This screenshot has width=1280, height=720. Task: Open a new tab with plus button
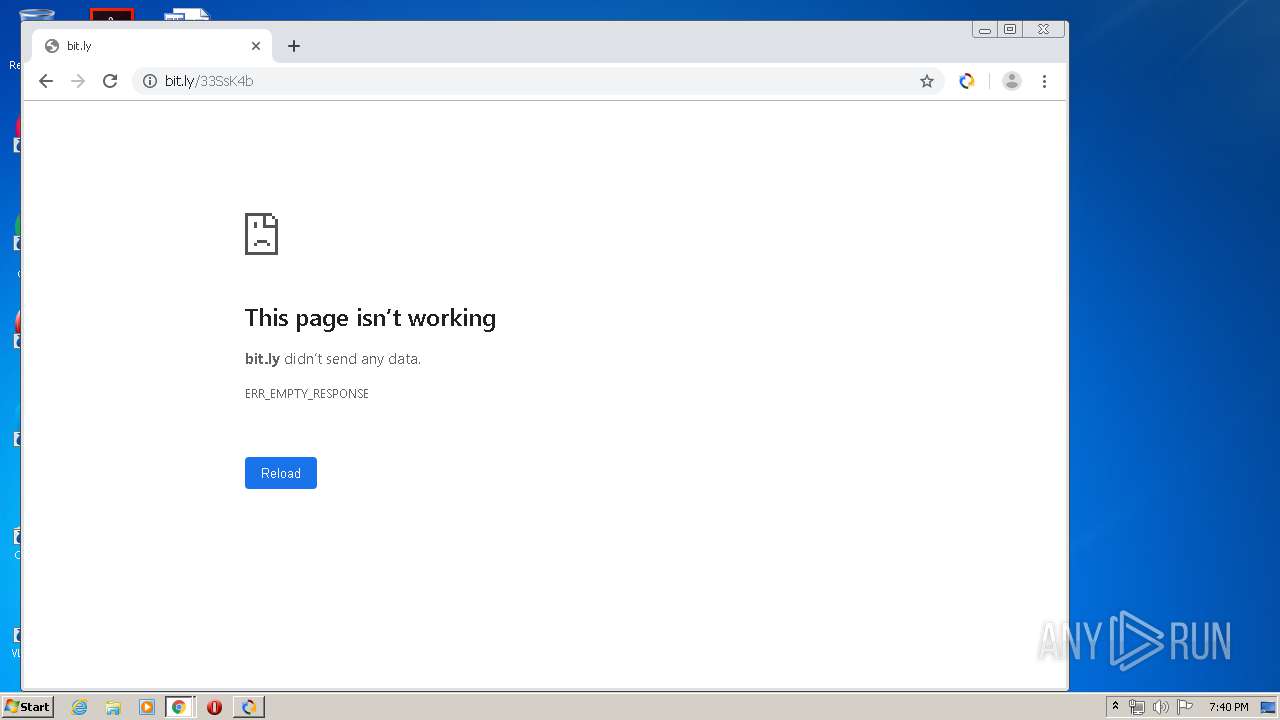point(294,46)
